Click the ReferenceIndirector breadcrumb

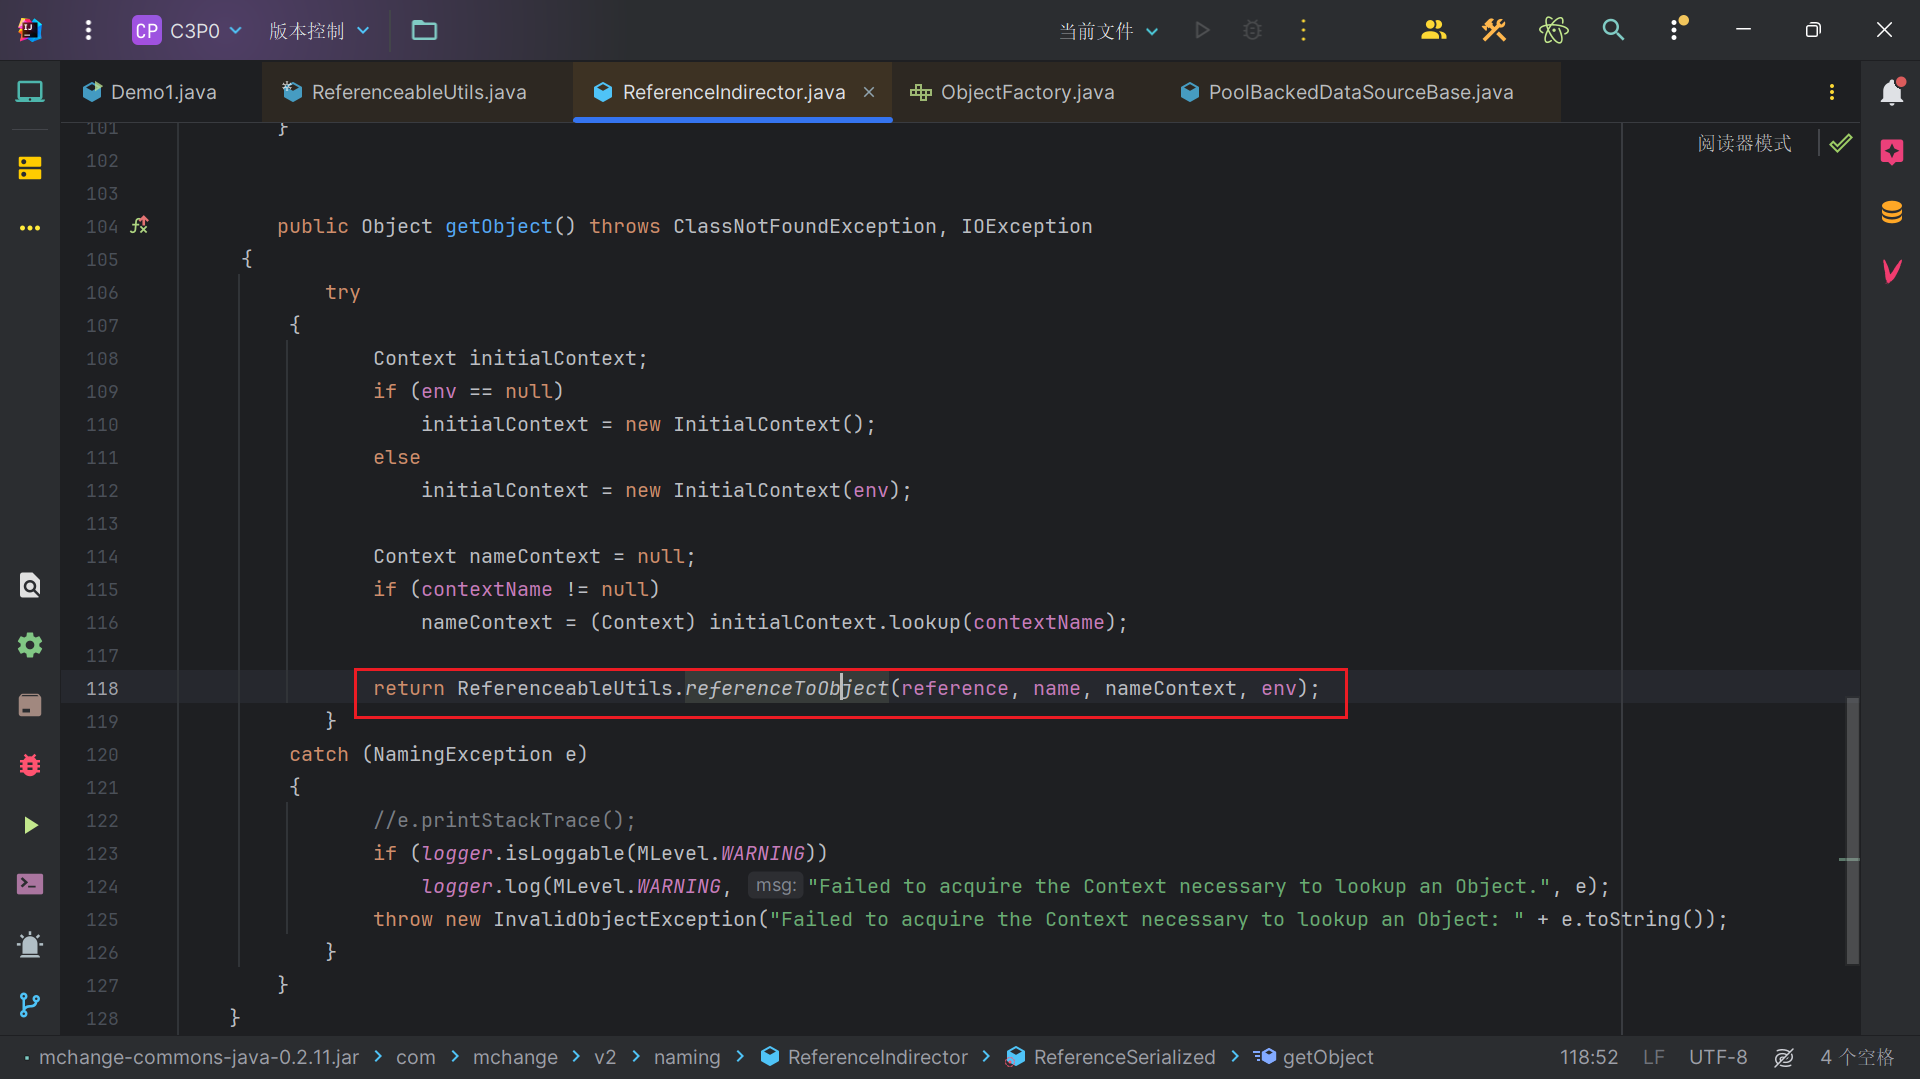(x=865, y=1057)
